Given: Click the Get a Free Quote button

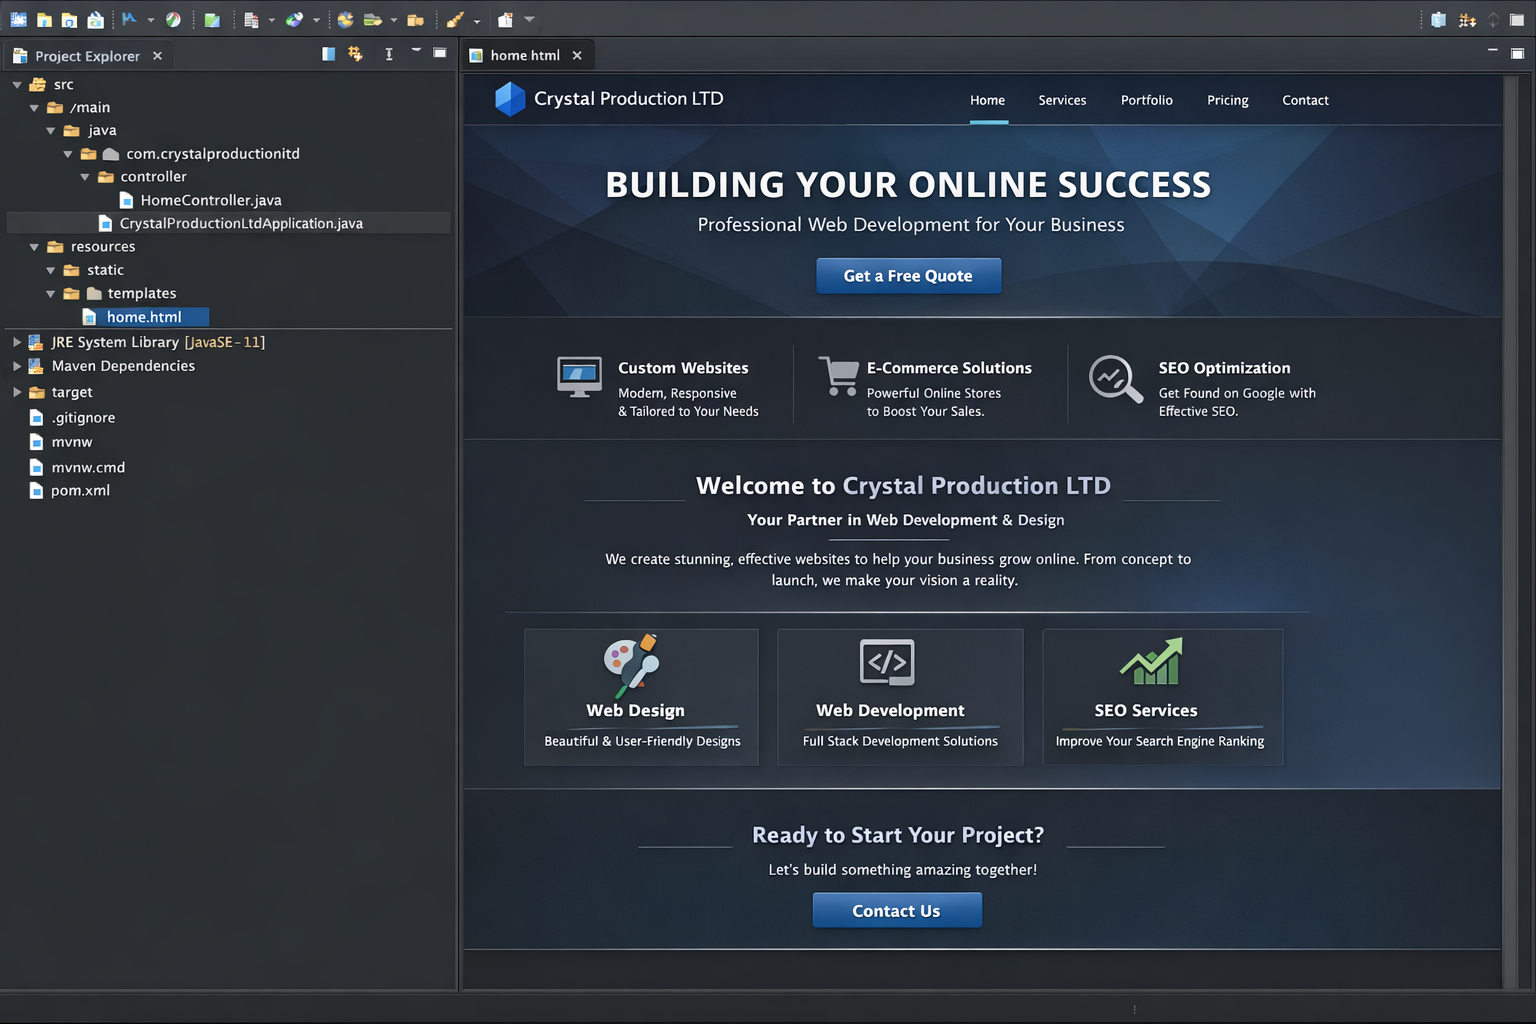Looking at the screenshot, I should [x=908, y=276].
